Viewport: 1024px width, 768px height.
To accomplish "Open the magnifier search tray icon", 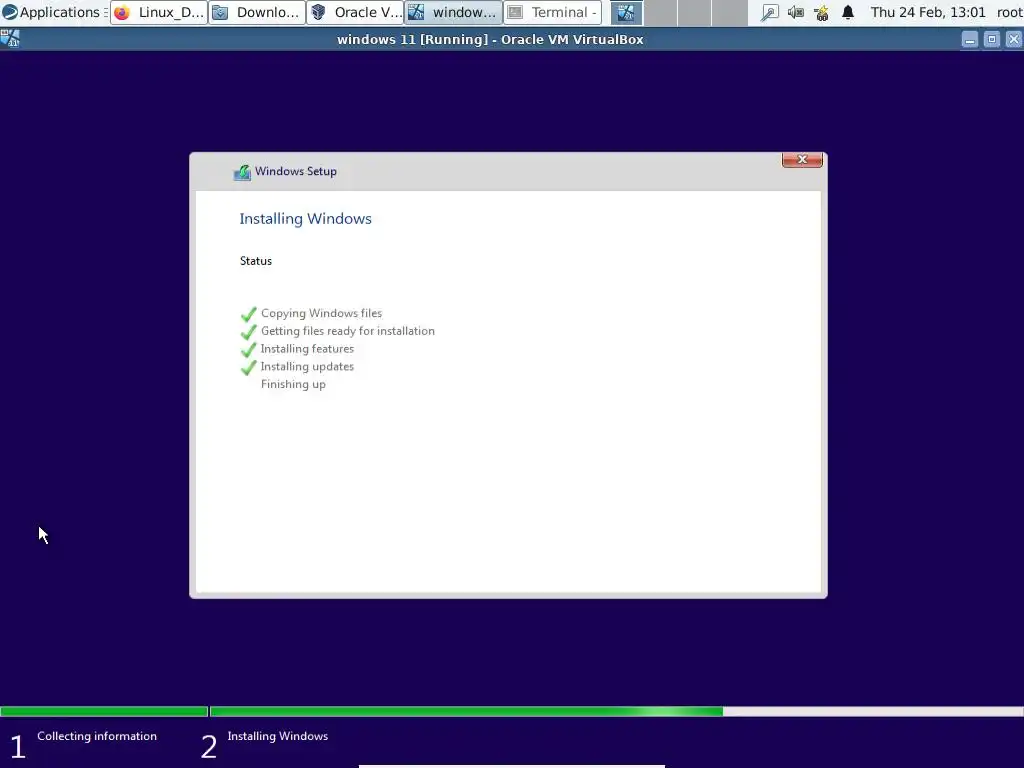I will point(770,12).
